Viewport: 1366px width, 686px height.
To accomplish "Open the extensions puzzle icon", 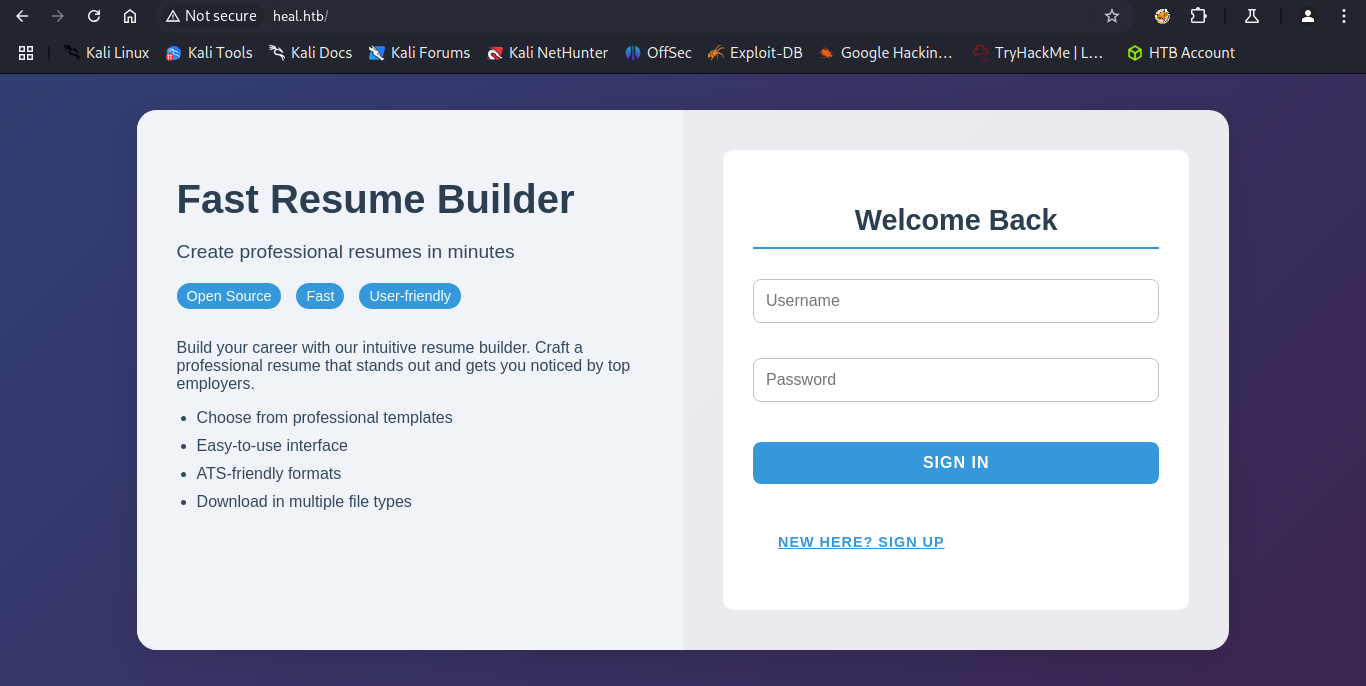I will (x=1198, y=16).
